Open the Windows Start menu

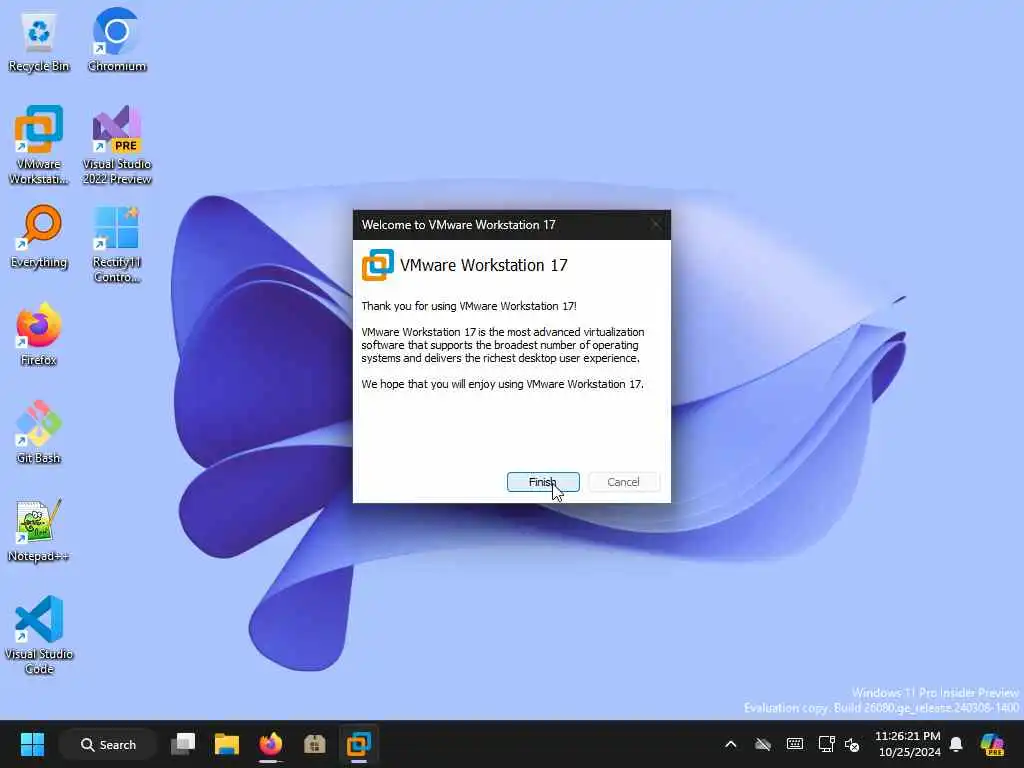tap(32, 744)
